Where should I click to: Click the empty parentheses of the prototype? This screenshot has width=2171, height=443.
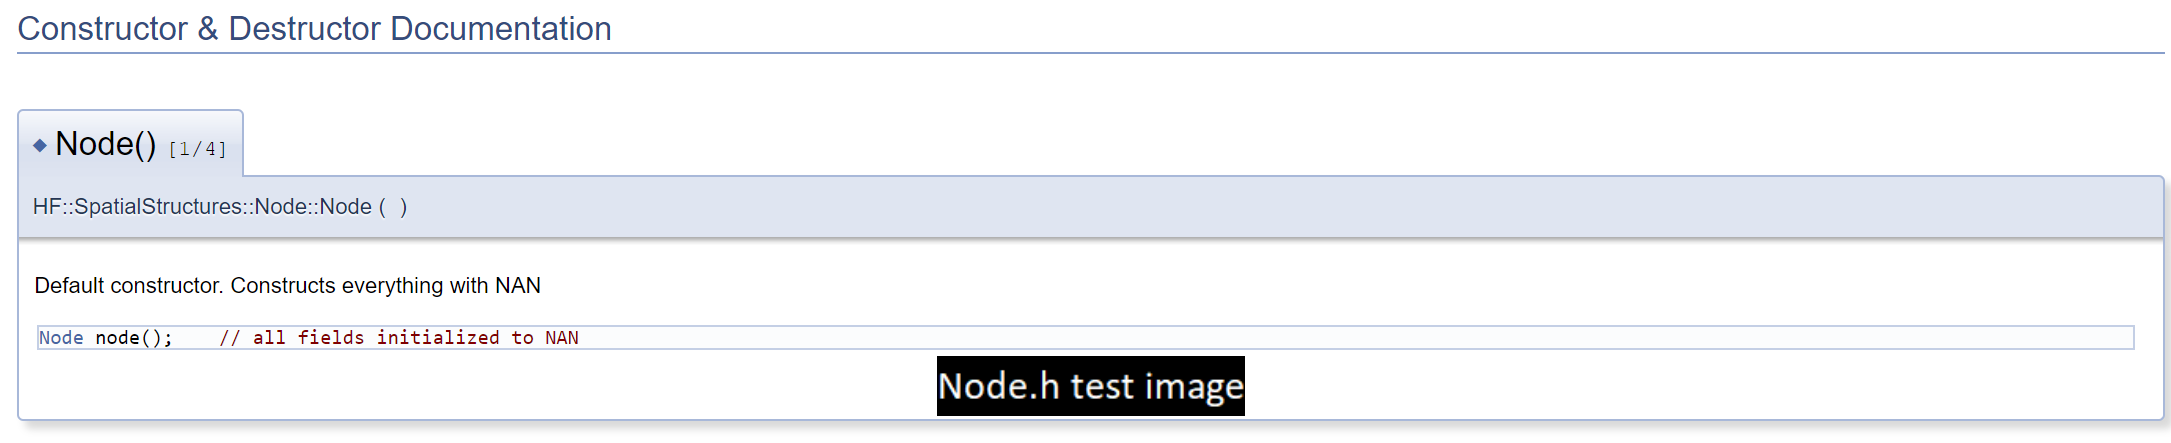click(x=393, y=207)
